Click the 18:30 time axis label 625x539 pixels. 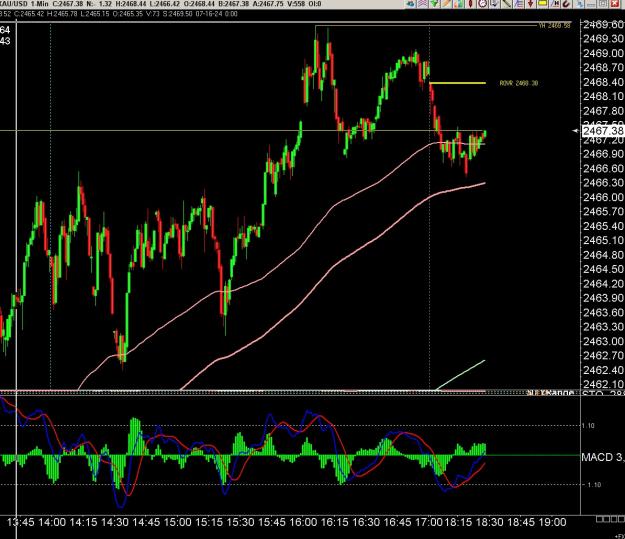(x=489, y=522)
